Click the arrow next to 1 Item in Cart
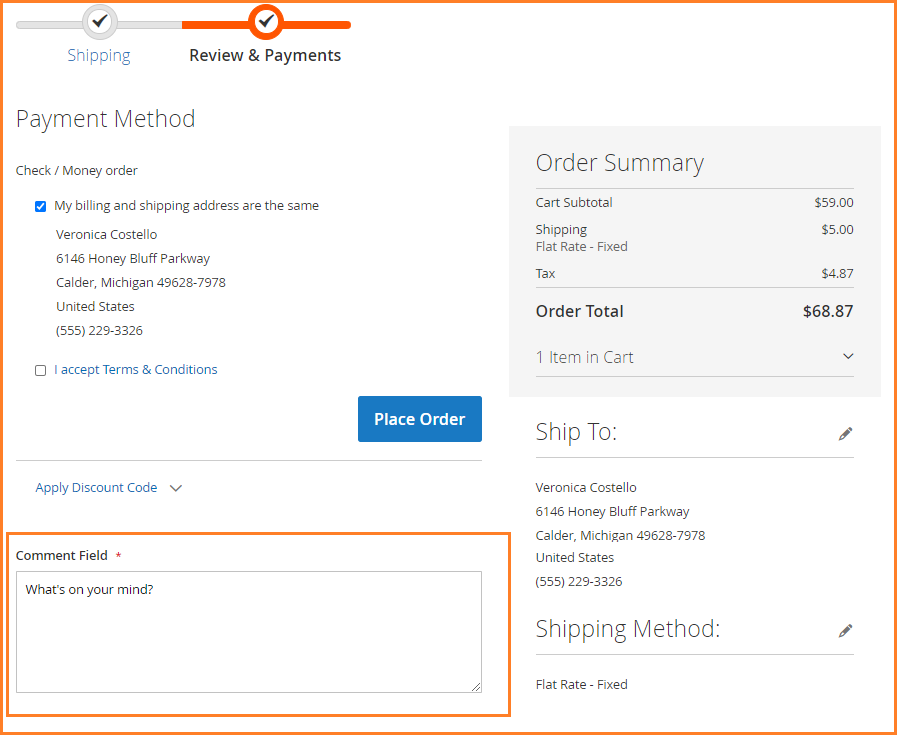The image size is (897, 736). click(848, 356)
